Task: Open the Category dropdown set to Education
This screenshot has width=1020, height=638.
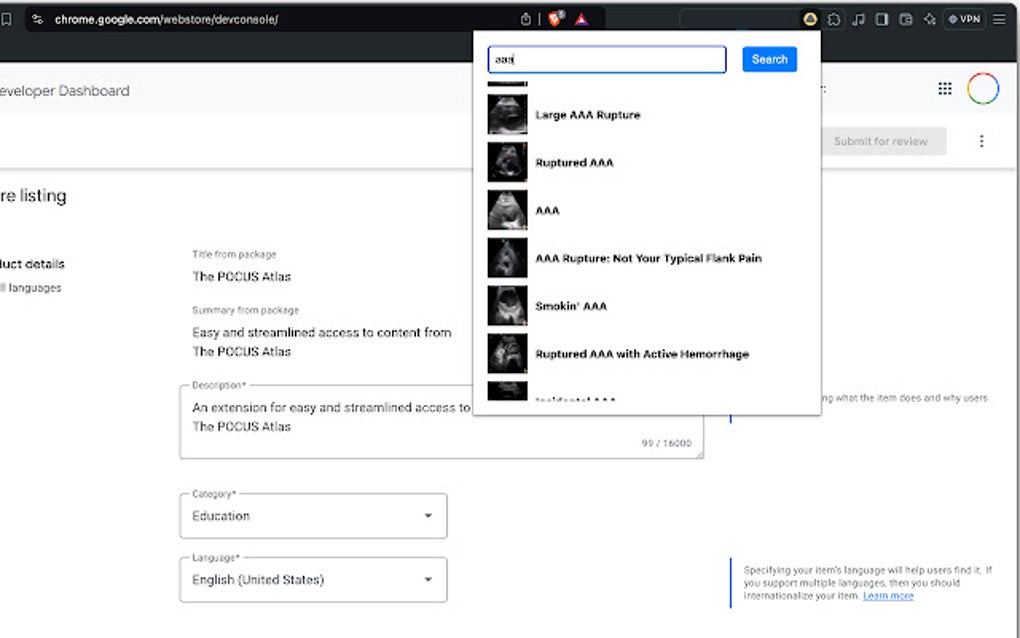Action: pos(312,516)
